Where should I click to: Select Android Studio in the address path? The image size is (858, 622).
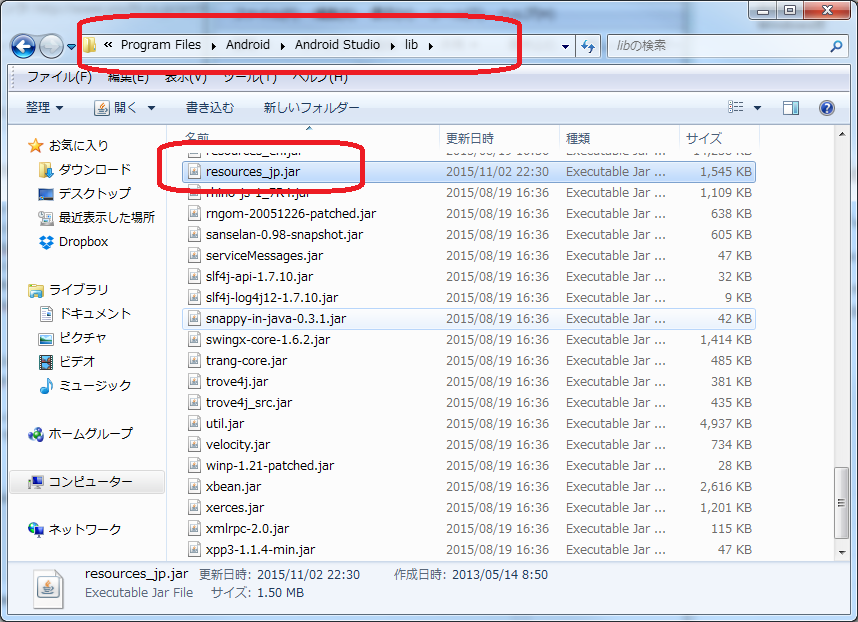point(337,45)
